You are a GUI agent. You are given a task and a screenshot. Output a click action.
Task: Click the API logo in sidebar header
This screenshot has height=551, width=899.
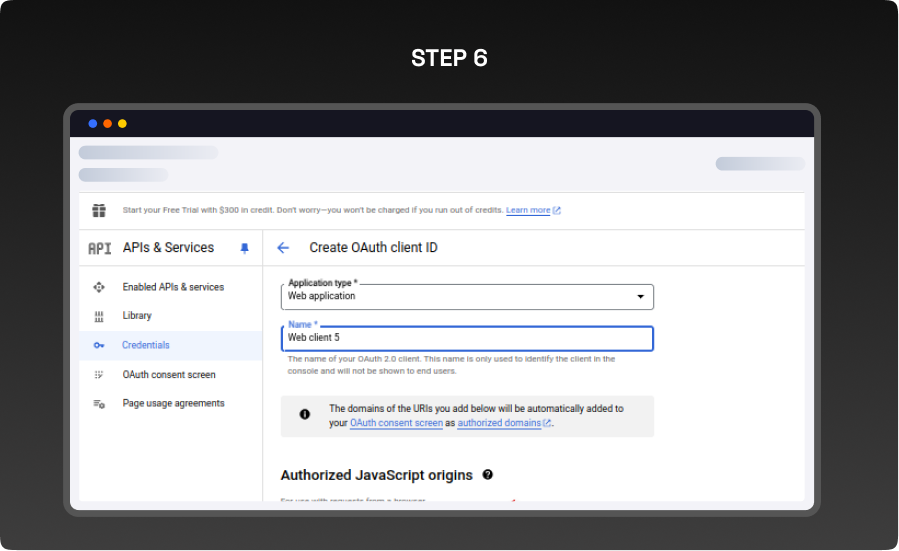click(x=99, y=248)
